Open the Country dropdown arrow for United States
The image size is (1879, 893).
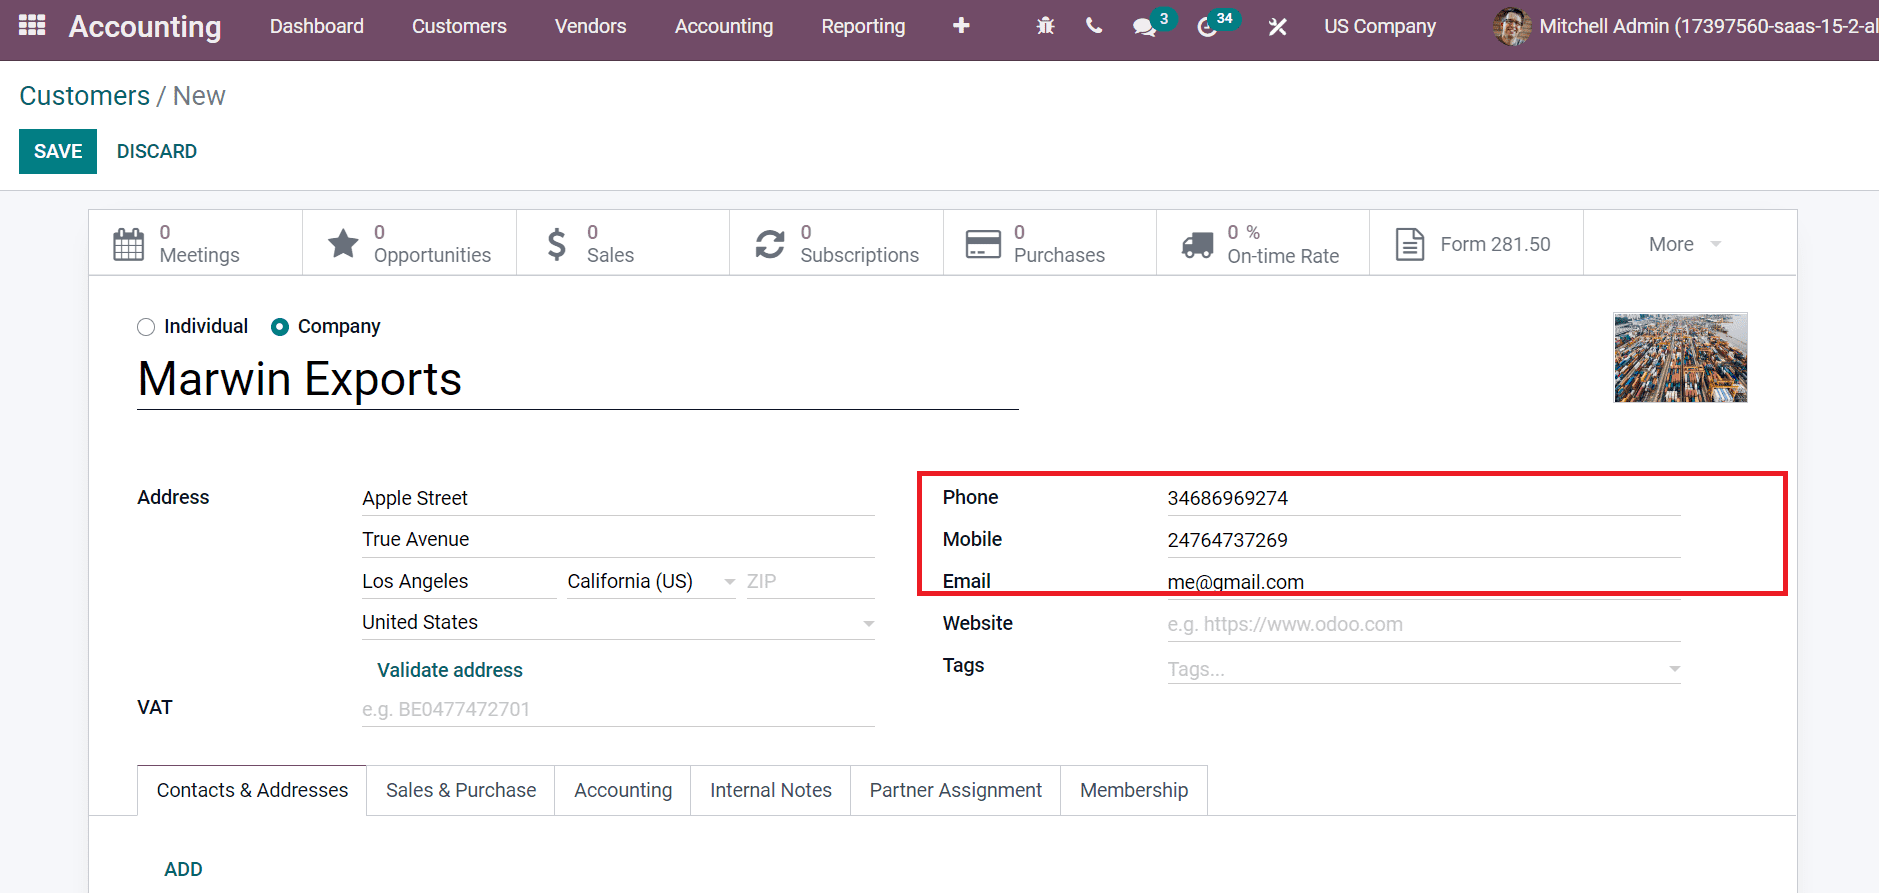(868, 623)
